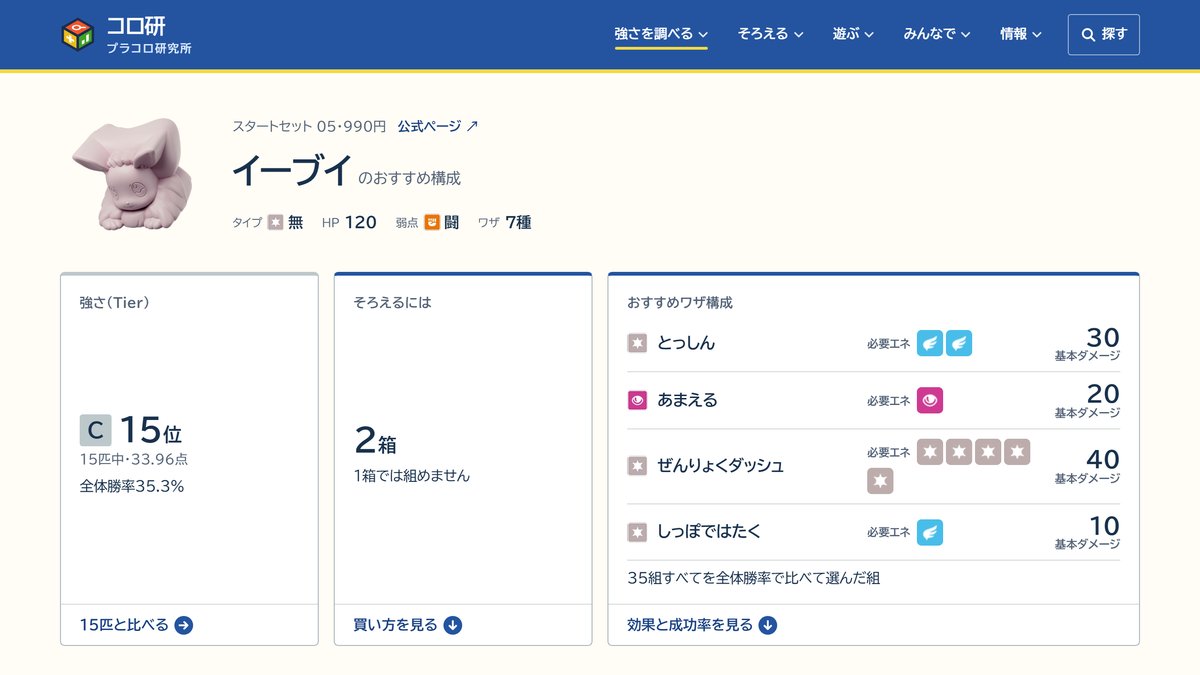Image resolution: width=1200 pixels, height=675 pixels.
Task: Open the そろえる menu
Action: (x=770, y=34)
